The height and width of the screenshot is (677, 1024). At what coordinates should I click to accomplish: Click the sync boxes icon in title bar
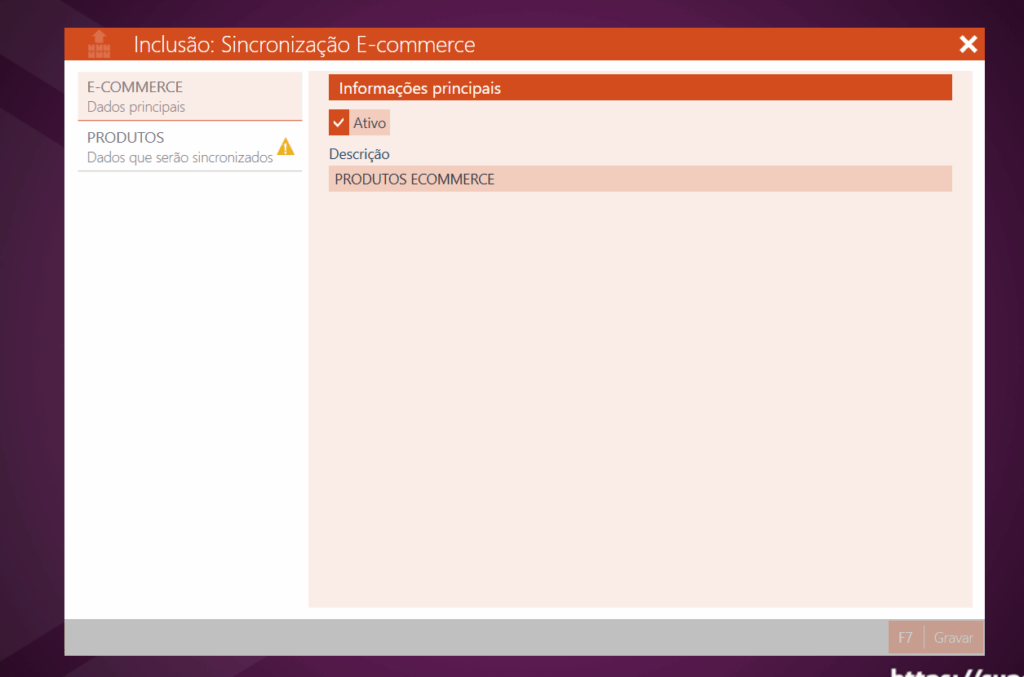pos(98,44)
